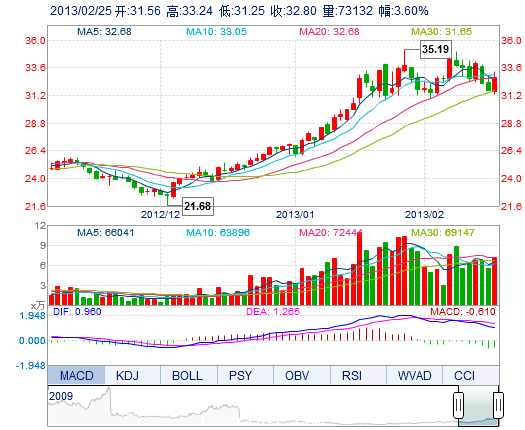Screen dimensions: 525x430
Task: Open the BOLL indicator tab
Action: 189,375
